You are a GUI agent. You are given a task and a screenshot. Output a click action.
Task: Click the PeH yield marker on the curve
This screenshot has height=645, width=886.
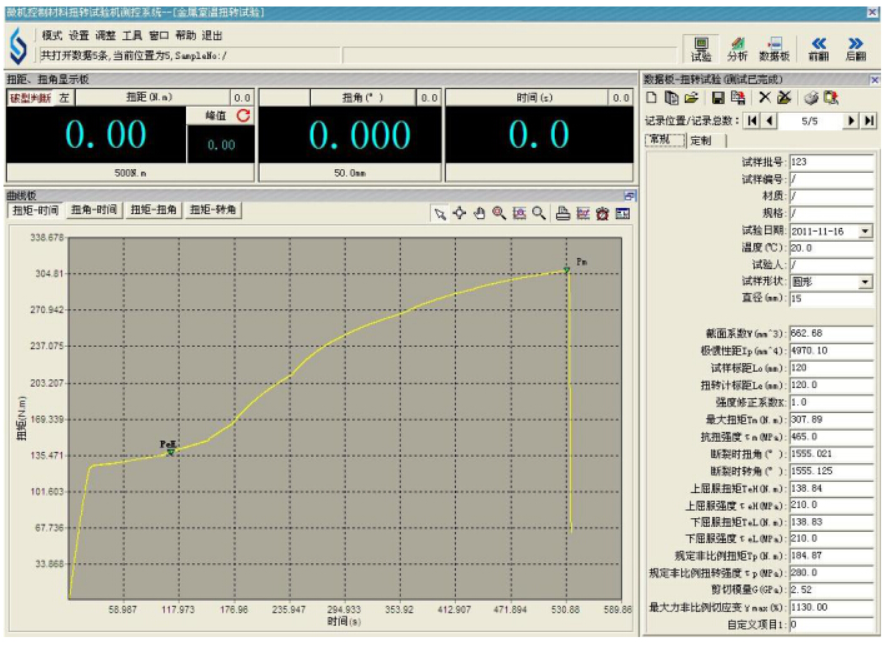click(170, 452)
